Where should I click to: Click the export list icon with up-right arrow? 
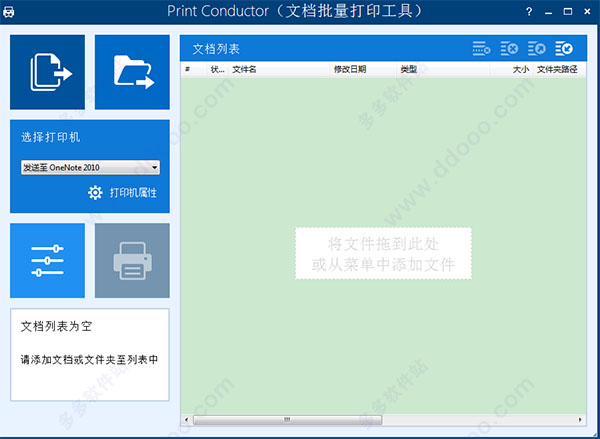pyautogui.click(x=536, y=49)
